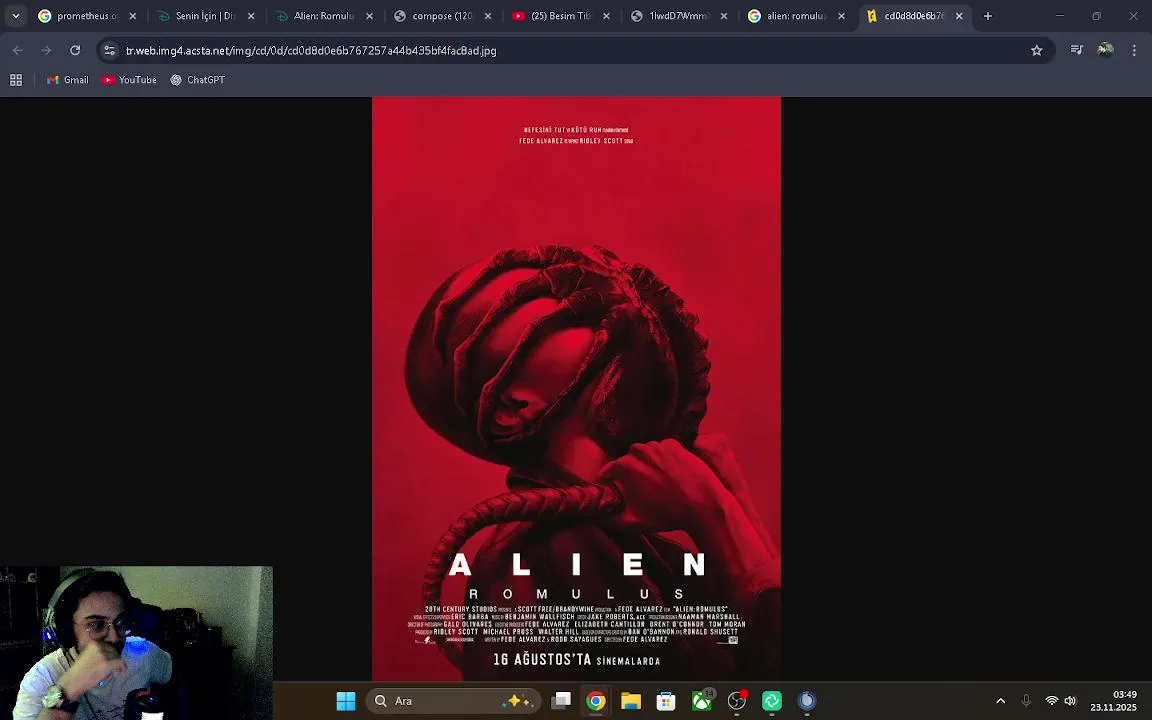Open OBS Studio from the taskbar
This screenshot has height=720, width=1152.
pyautogui.click(x=737, y=701)
